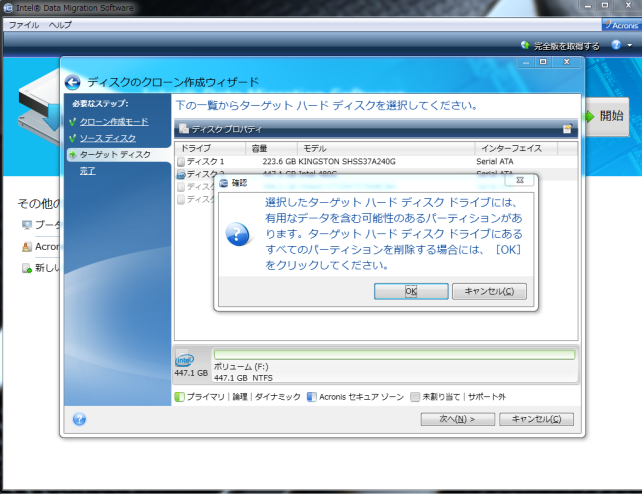Viewport: 642px width, 494px height.
Task: Click the checkmark next to ソース ディスク
Action: point(72,138)
